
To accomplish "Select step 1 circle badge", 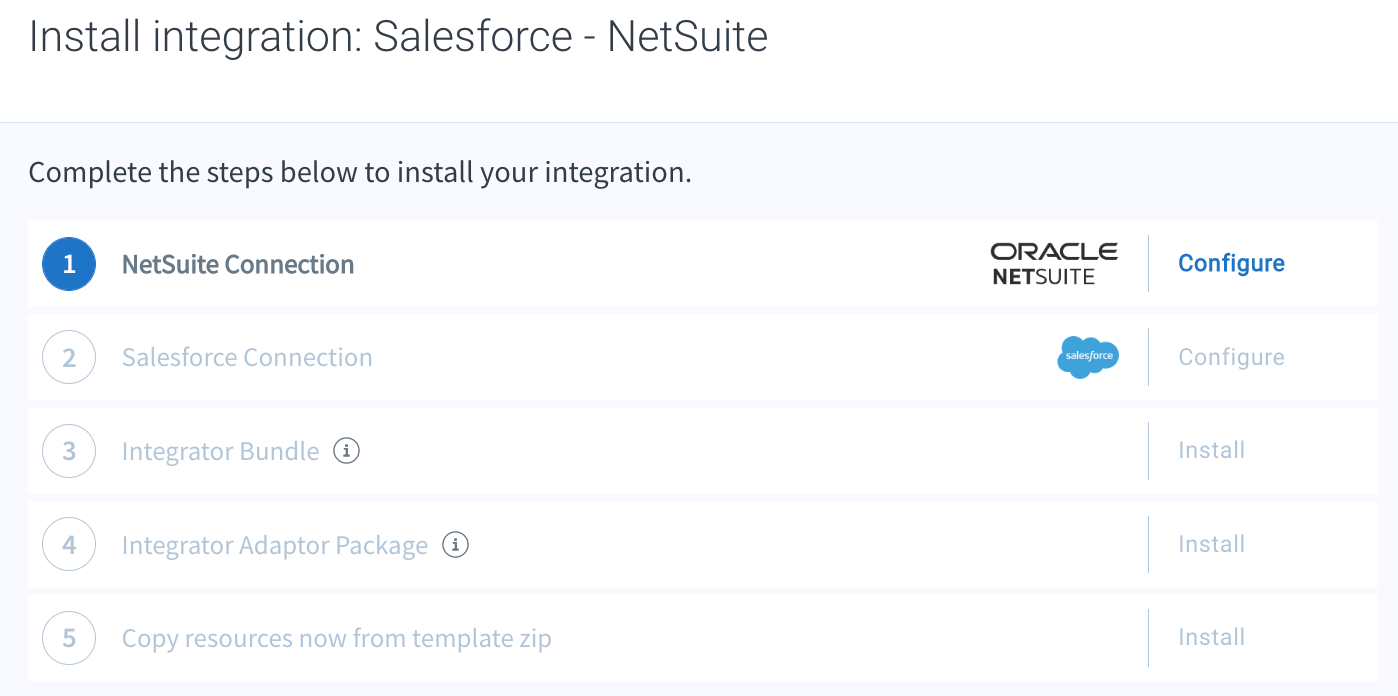I will tap(69, 264).
